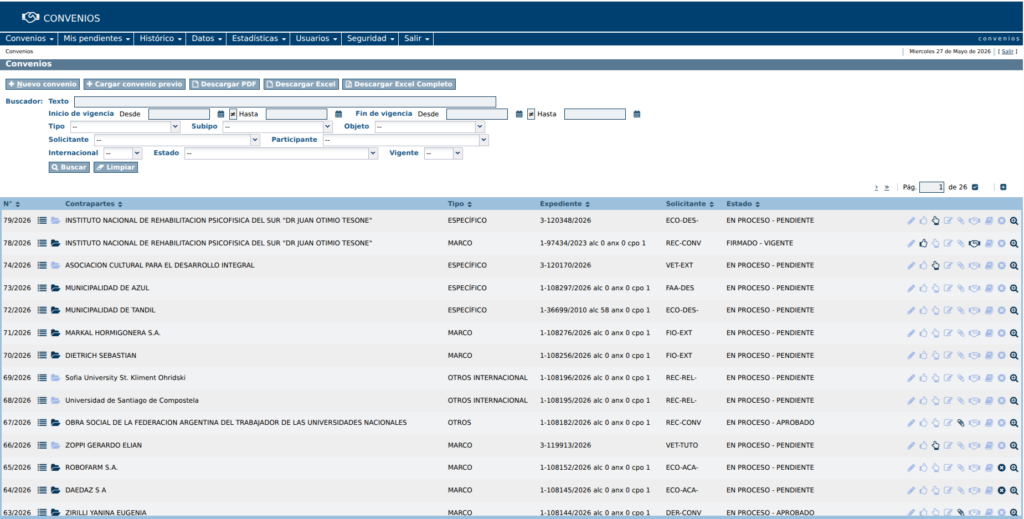Open the Histórico menu
The width and height of the screenshot is (1024, 519).
161,39
